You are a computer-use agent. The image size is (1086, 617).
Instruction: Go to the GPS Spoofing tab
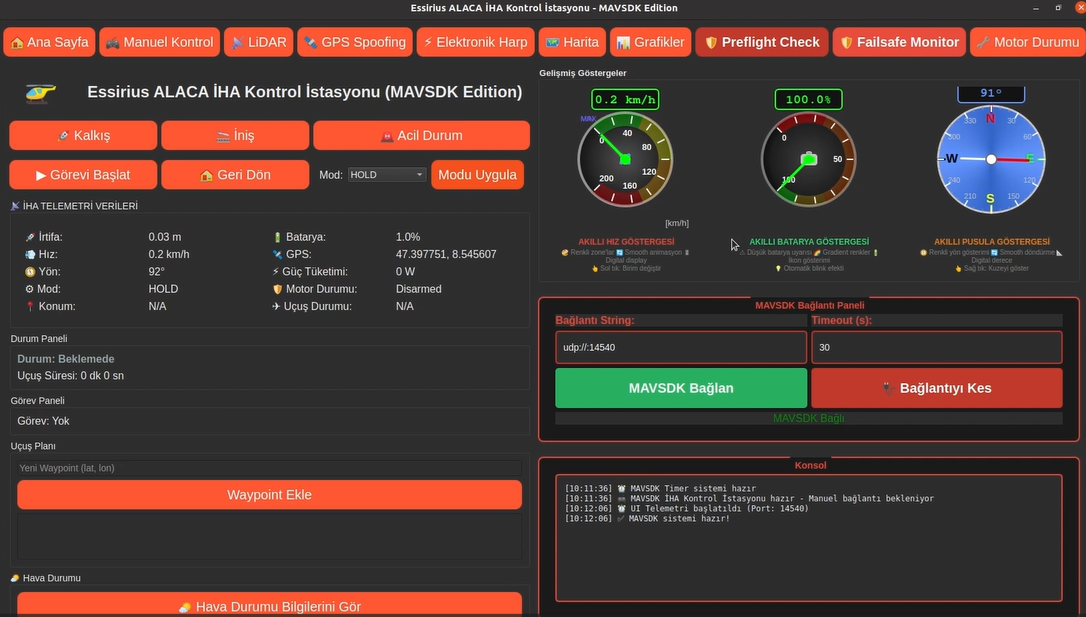355,42
